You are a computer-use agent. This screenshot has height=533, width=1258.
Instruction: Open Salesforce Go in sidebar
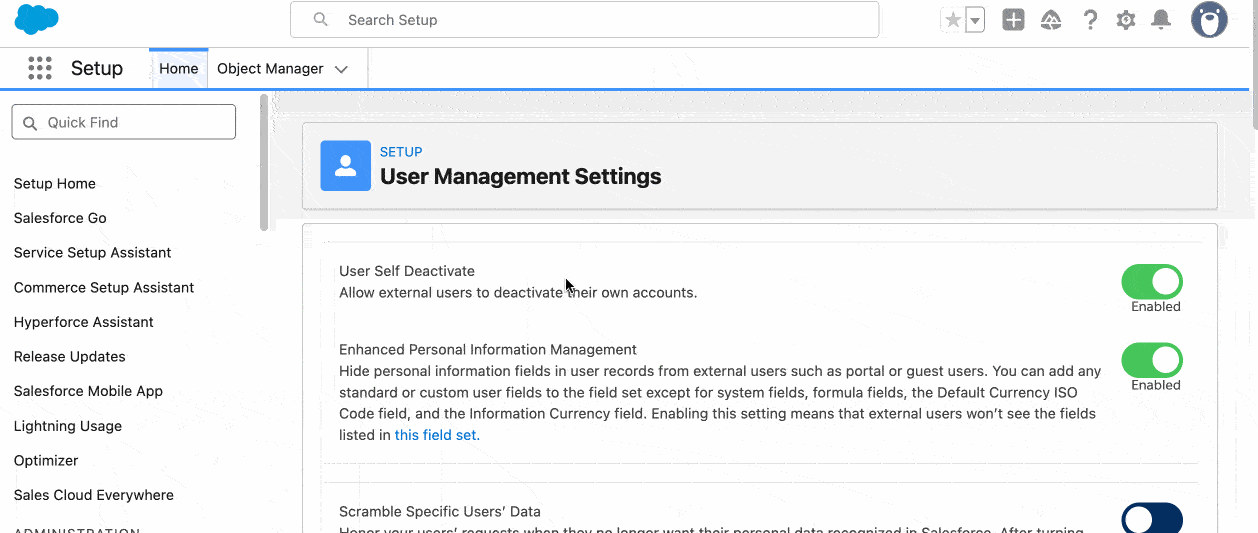60,218
